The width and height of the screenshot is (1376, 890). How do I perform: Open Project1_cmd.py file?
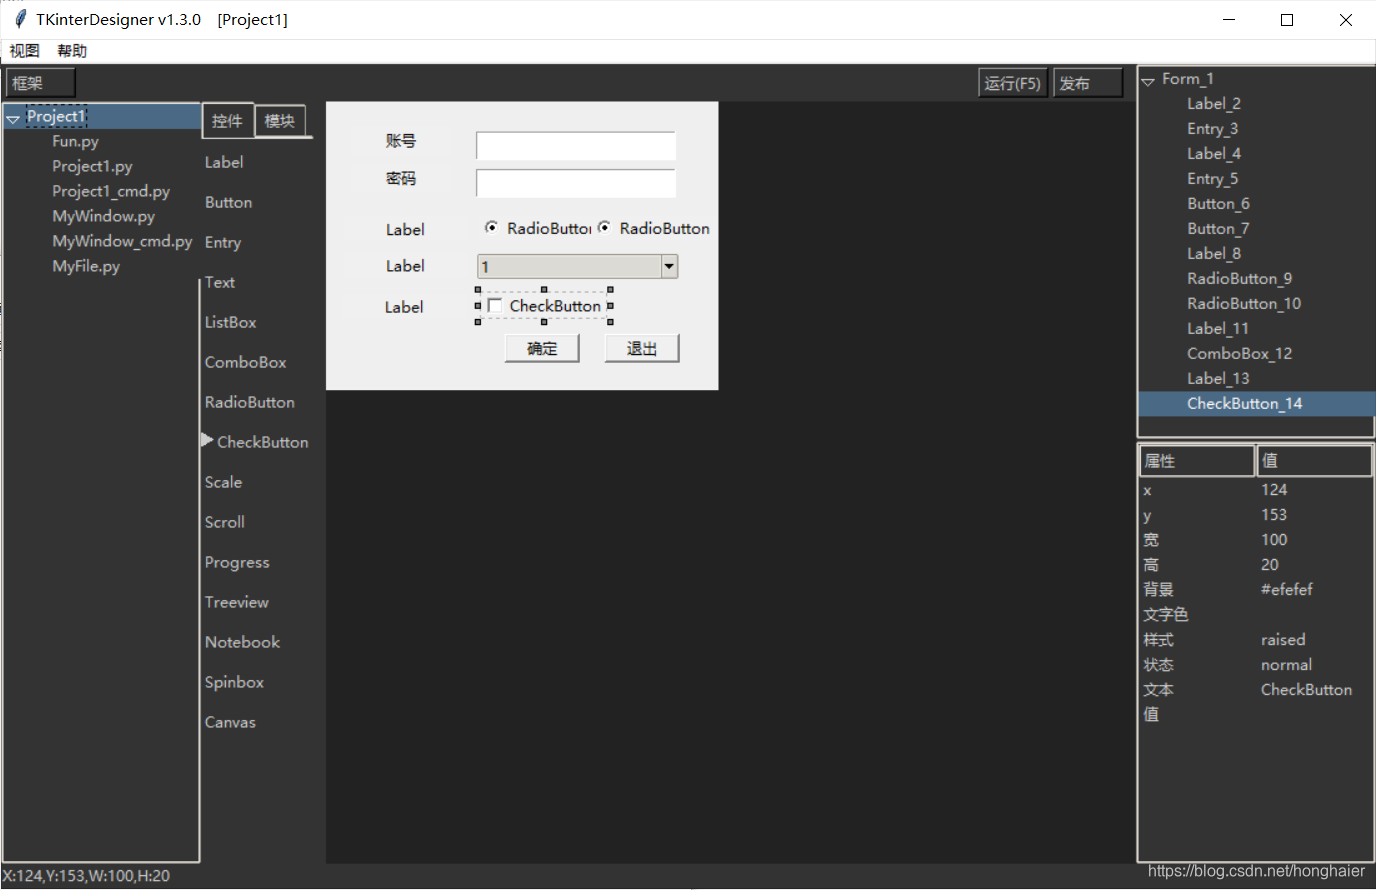coord(111,192)
